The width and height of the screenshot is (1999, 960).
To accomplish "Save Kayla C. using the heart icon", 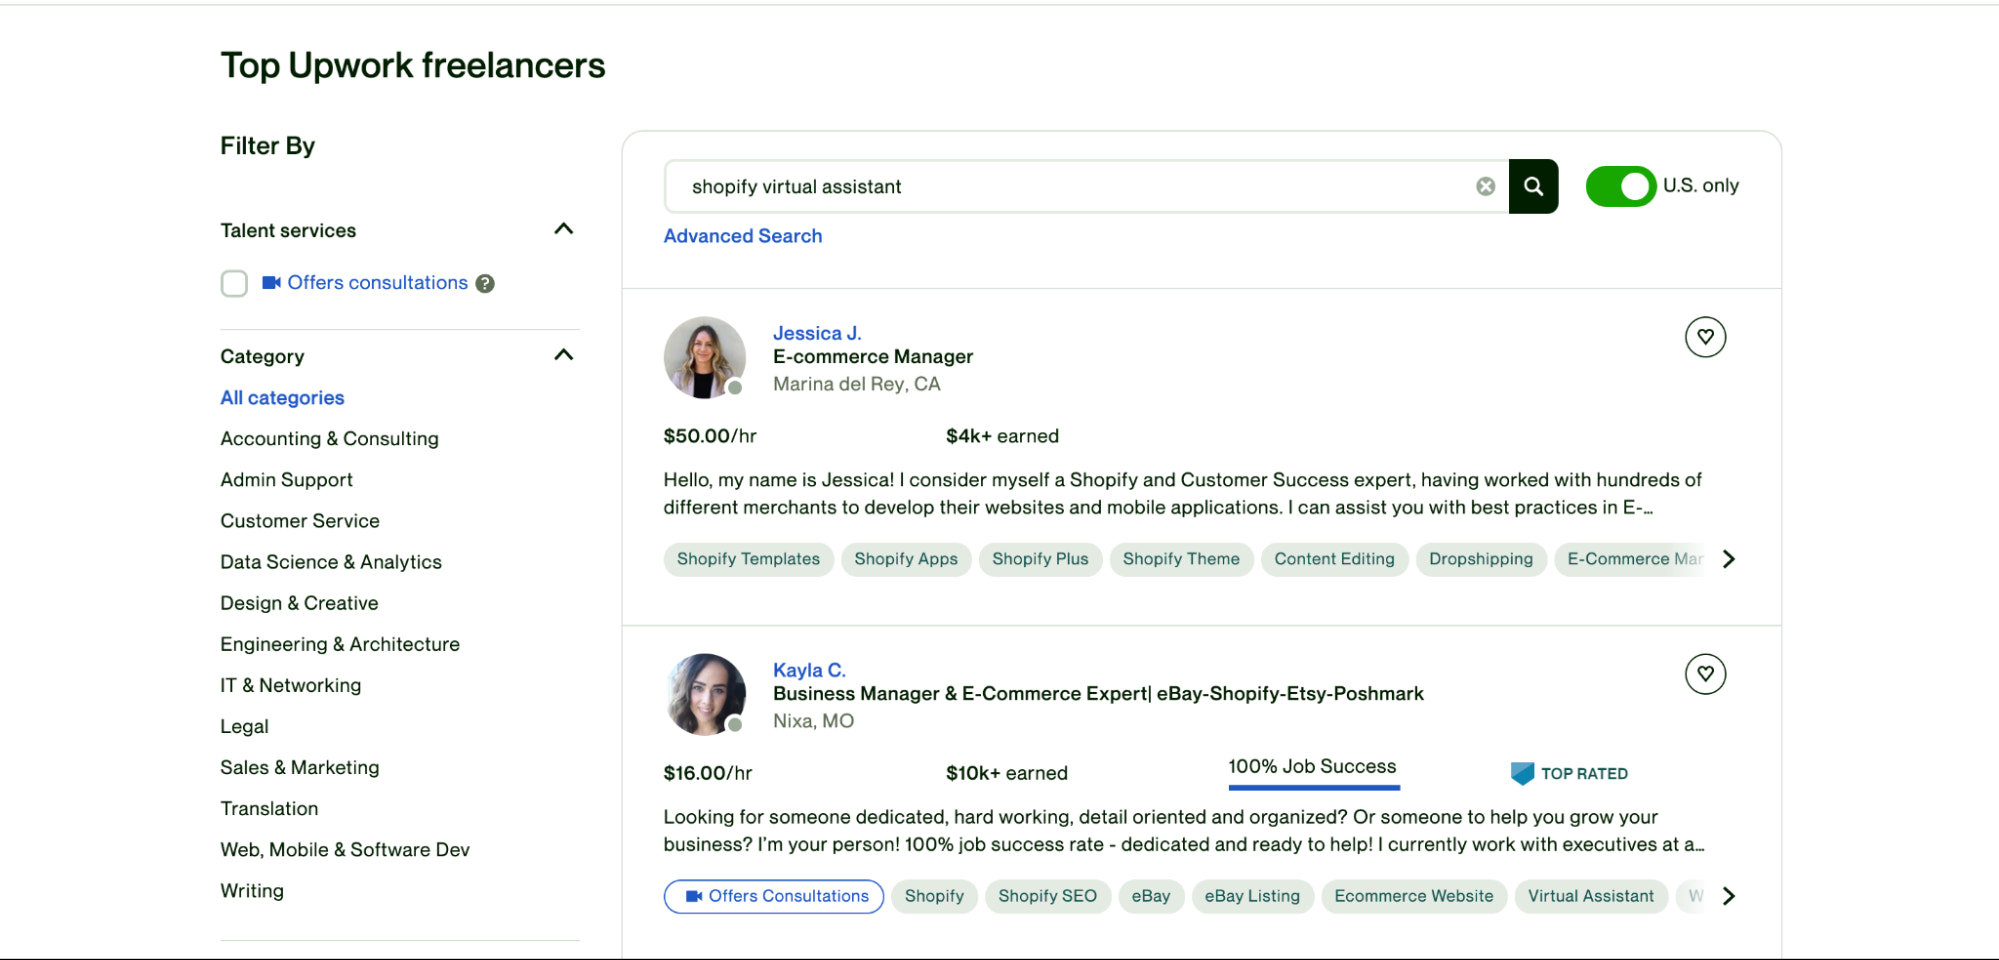I will (x=1706, y=674).
